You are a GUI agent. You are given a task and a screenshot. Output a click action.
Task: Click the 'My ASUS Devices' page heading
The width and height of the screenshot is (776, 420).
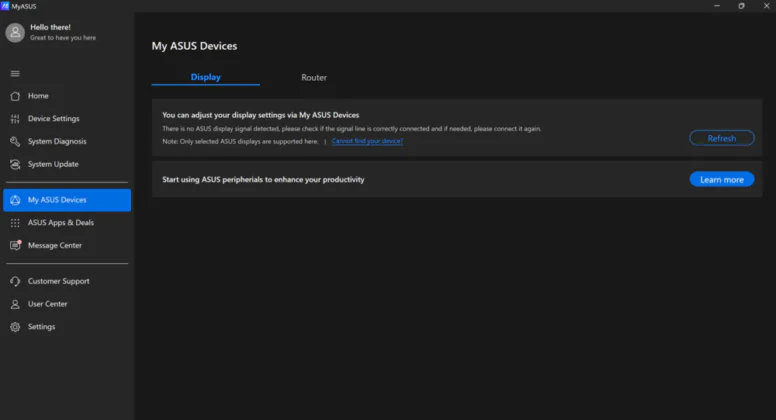pos(194,46)
